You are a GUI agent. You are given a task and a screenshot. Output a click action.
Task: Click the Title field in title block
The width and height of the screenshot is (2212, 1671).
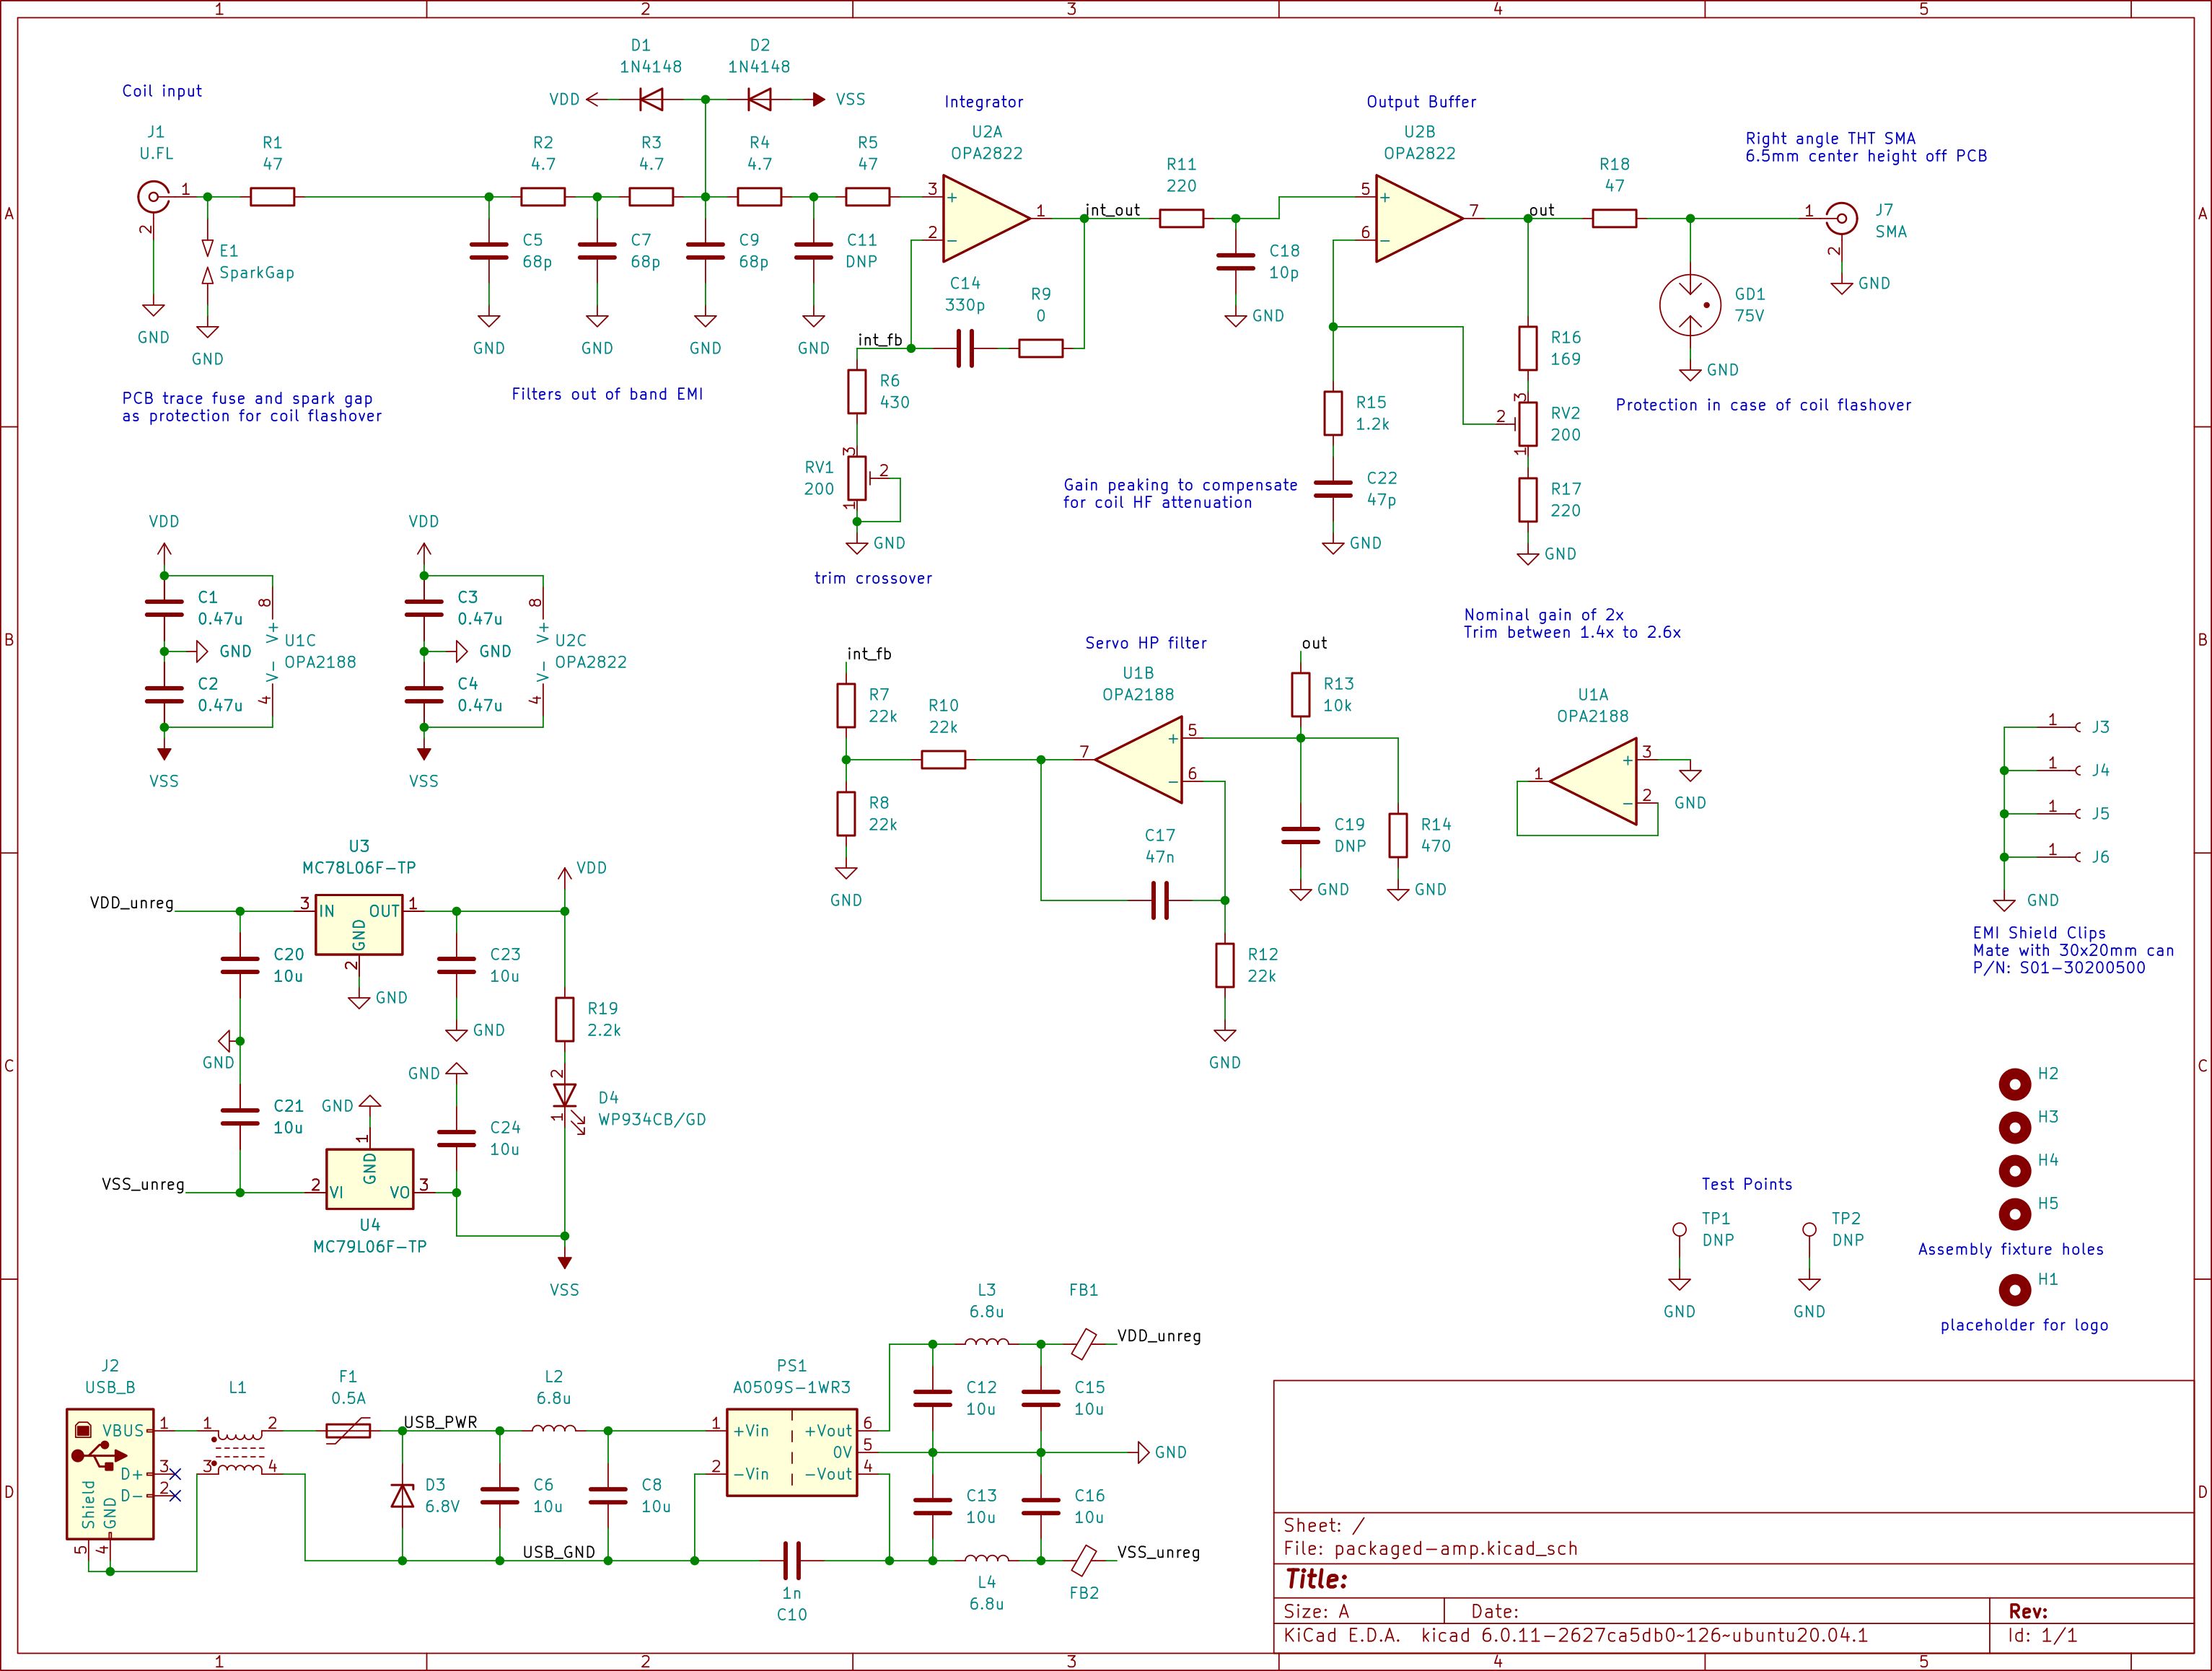1316,1579
